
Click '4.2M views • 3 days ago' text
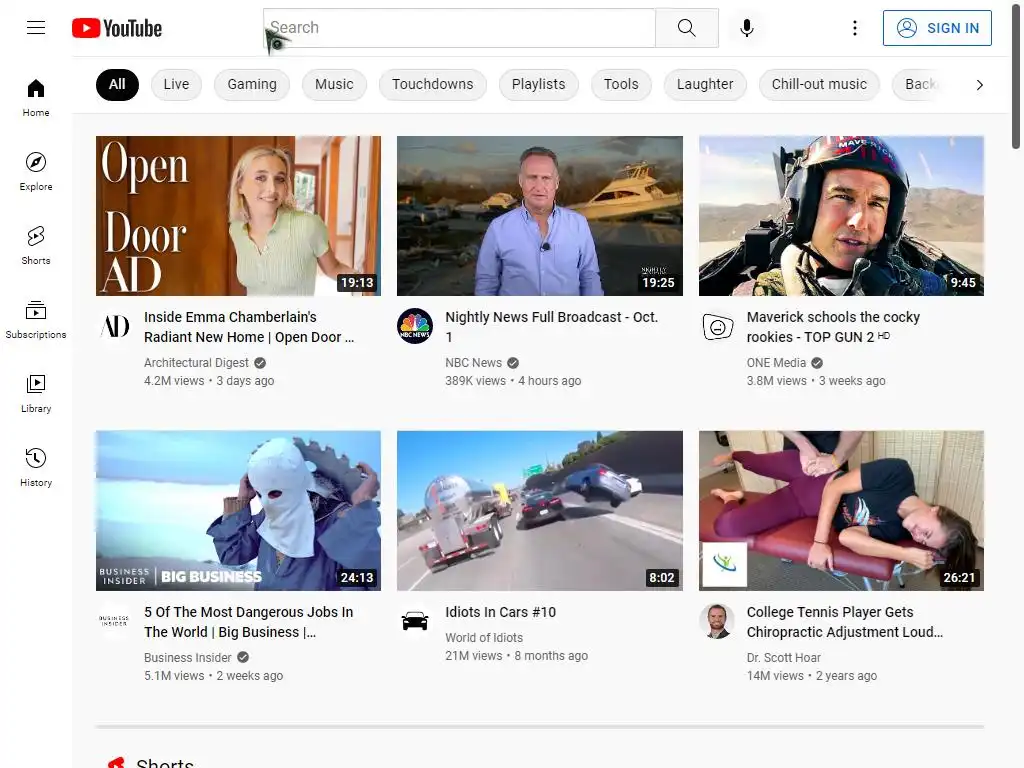pos(209,381)
